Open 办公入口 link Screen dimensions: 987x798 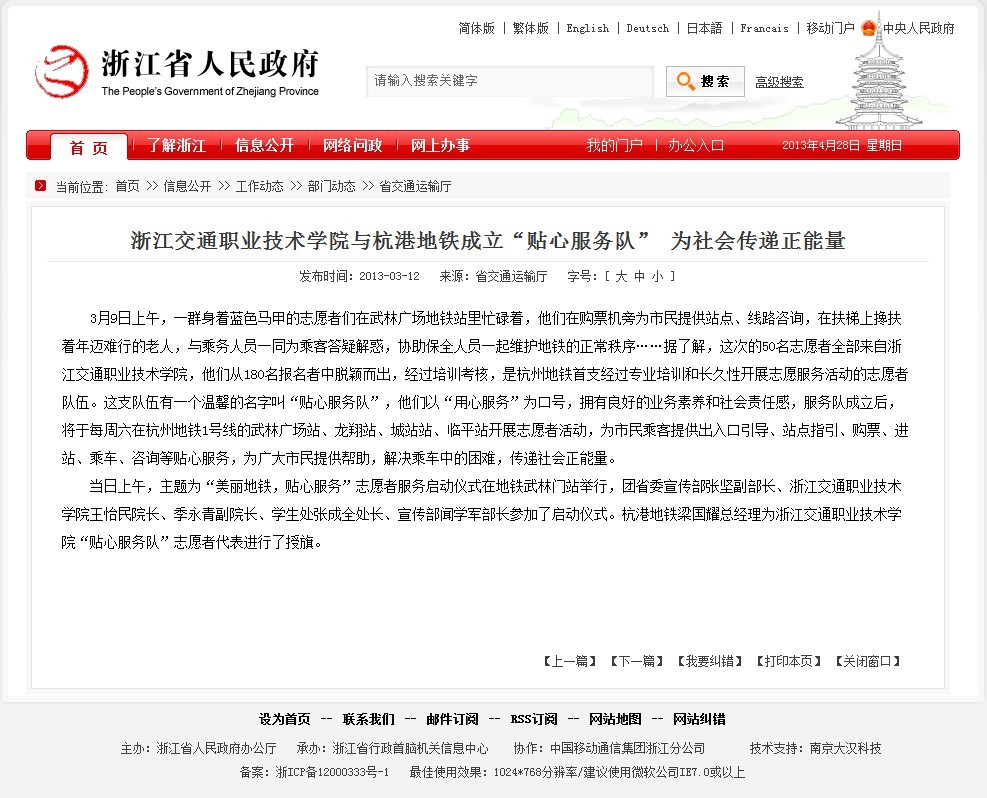pyautogui.click(x=696, y=145)
